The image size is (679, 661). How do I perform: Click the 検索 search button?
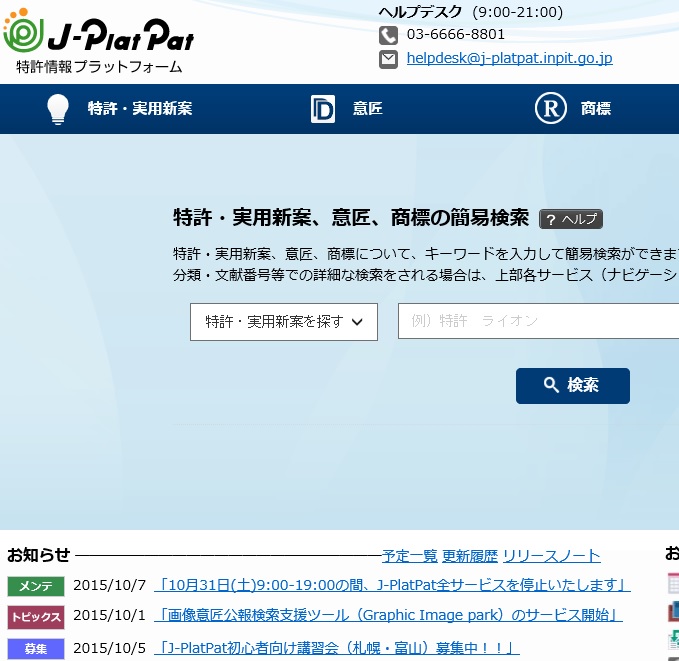pyautogui.click(x=572, y=386)
